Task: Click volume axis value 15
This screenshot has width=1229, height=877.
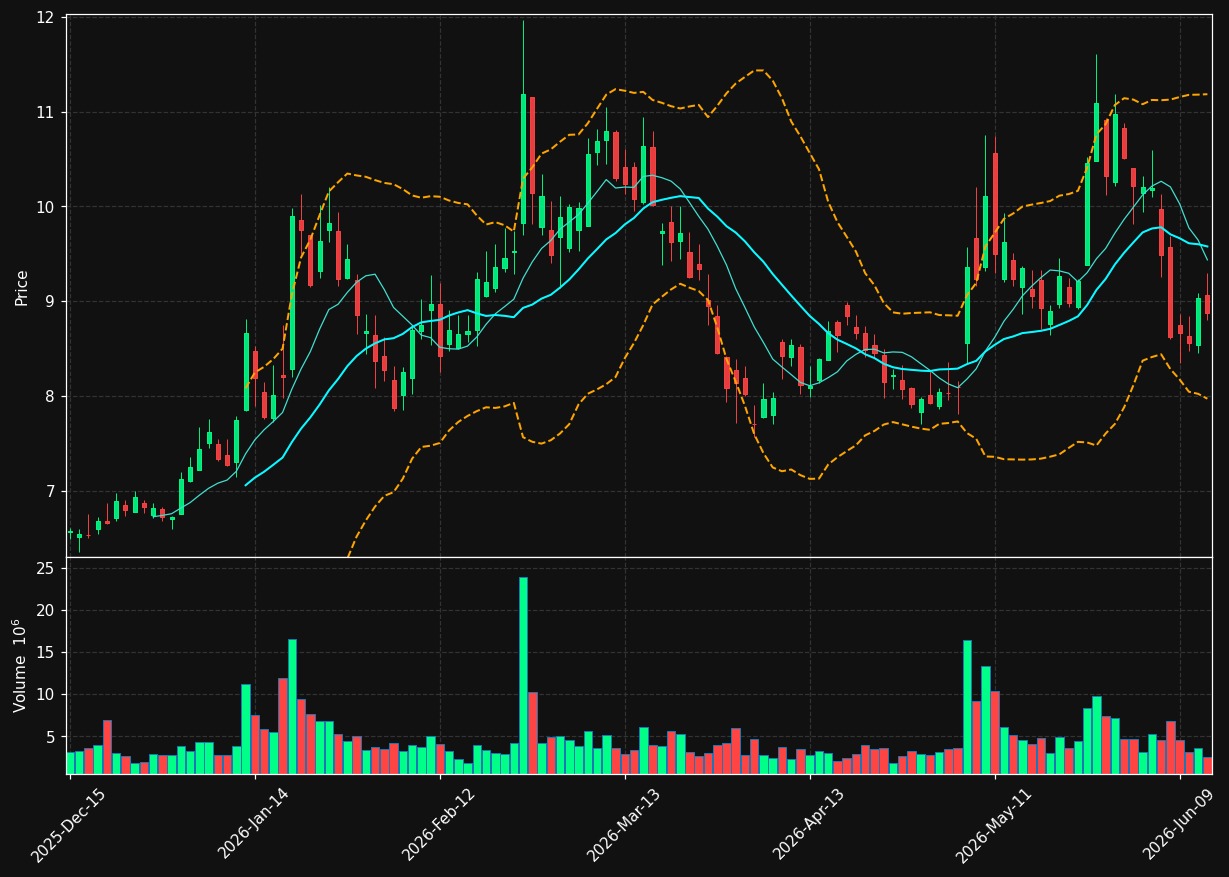Action: [46, 653]
